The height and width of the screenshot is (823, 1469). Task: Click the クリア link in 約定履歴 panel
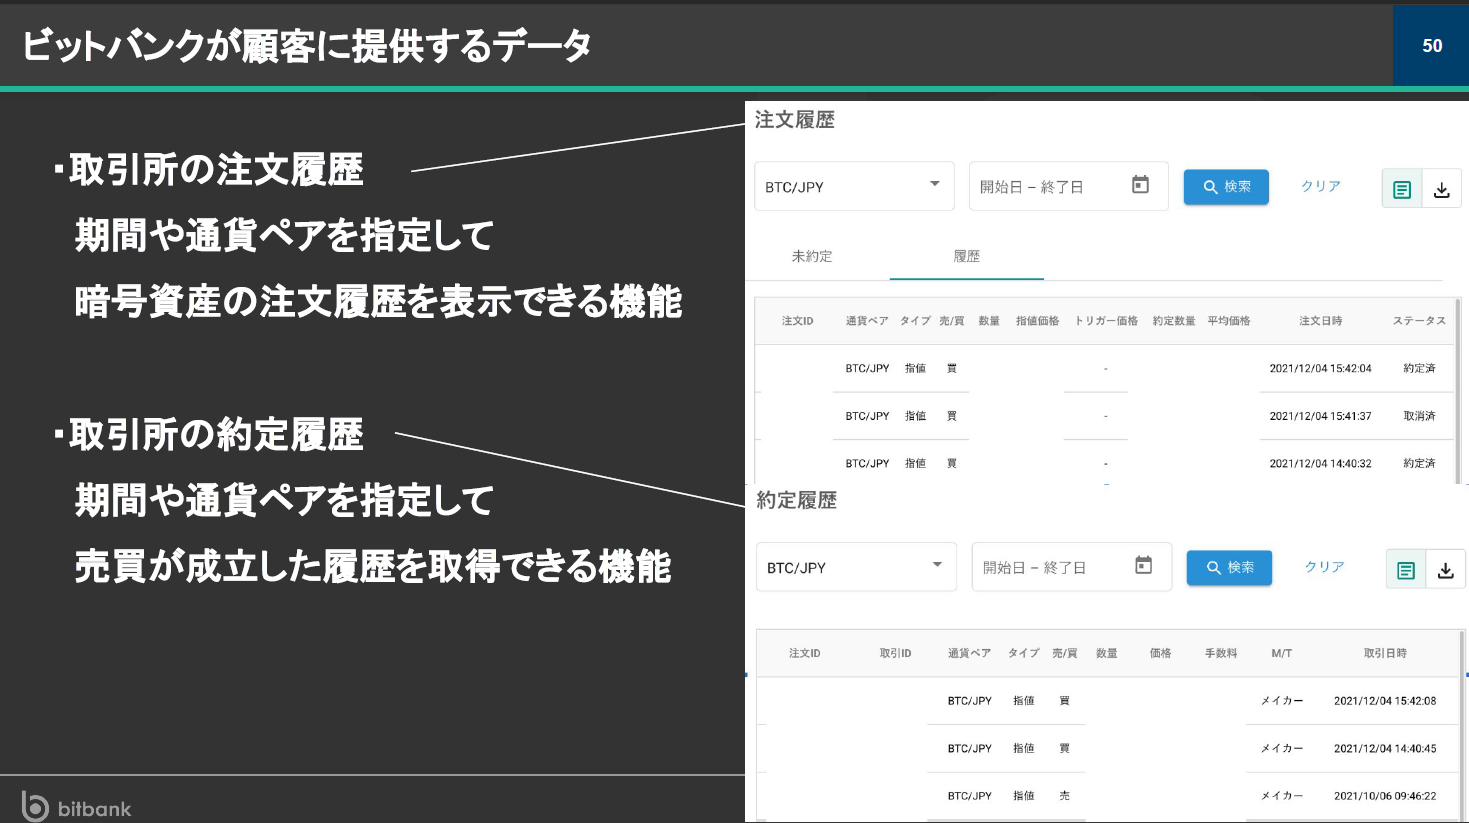tap(1325, 567)
